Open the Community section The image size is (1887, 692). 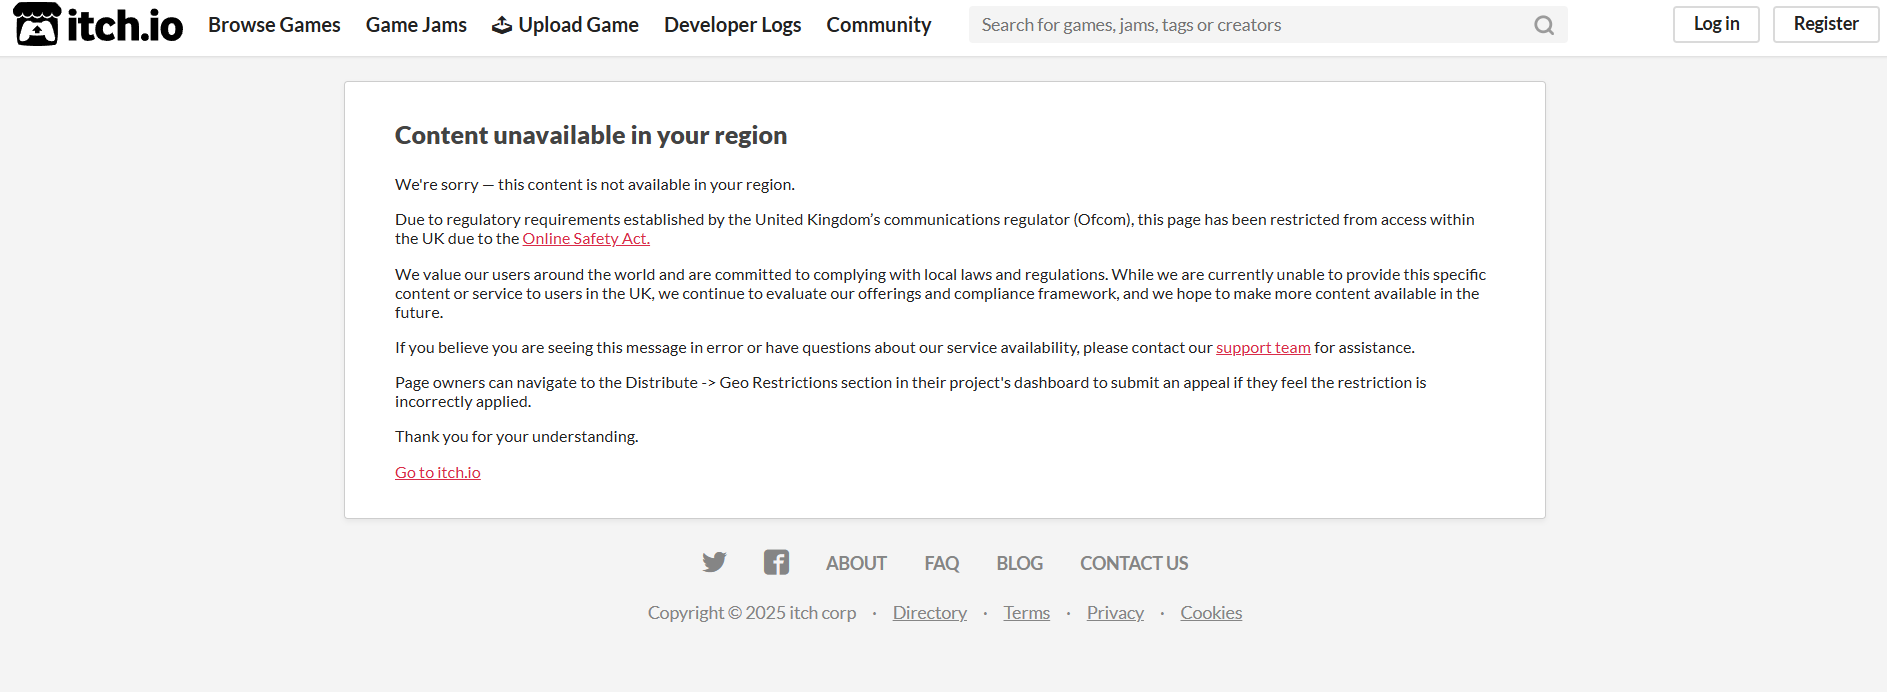coord(879,25)
